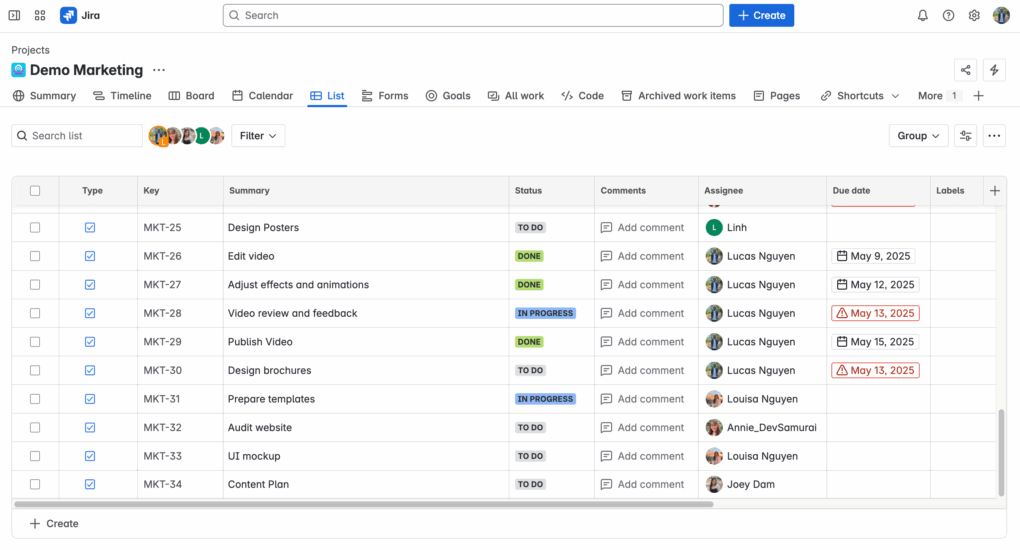Select the MKT-25 row checkbox

[x=35, y=227]
